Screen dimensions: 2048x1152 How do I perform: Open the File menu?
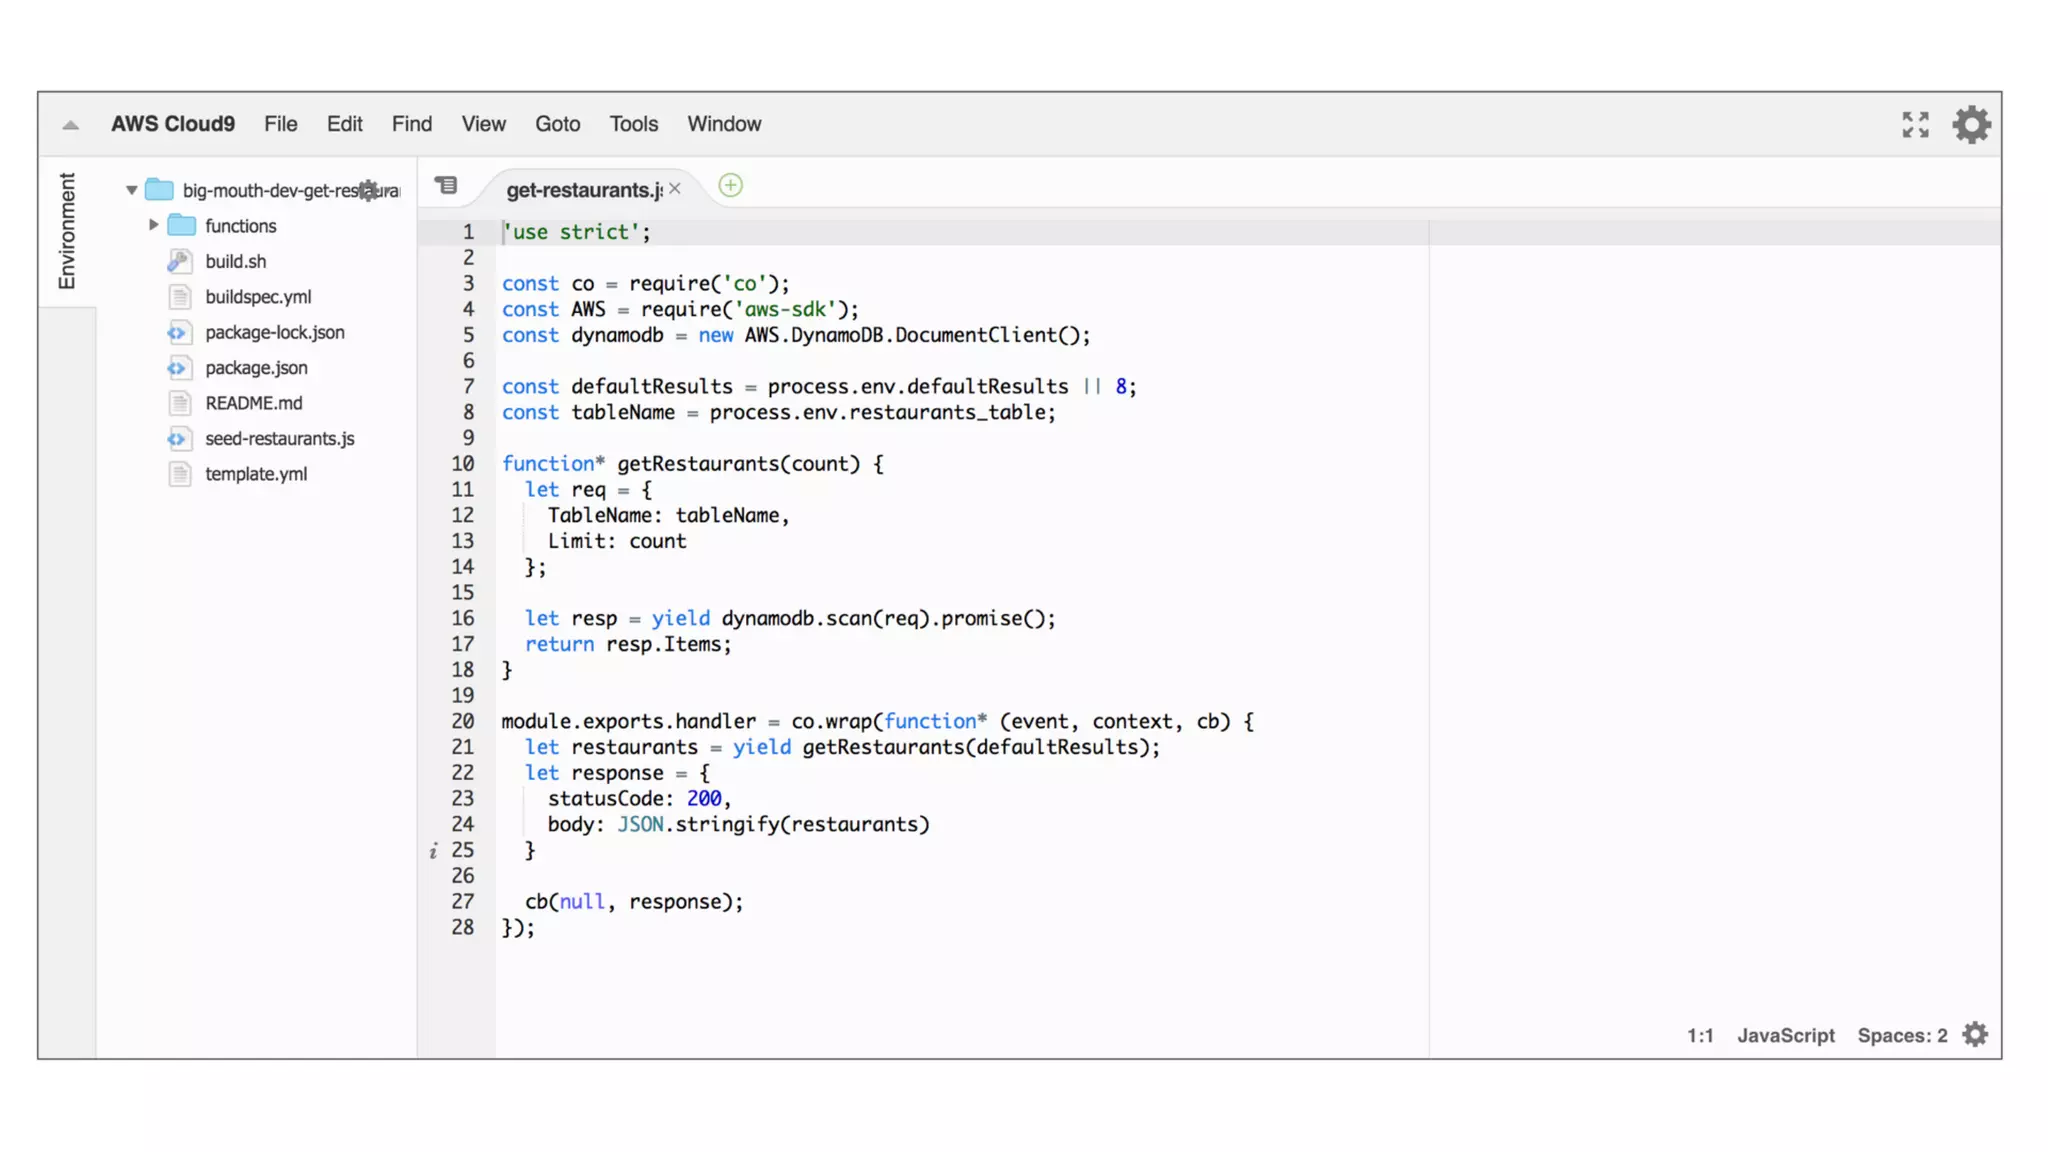coord(280,124)
